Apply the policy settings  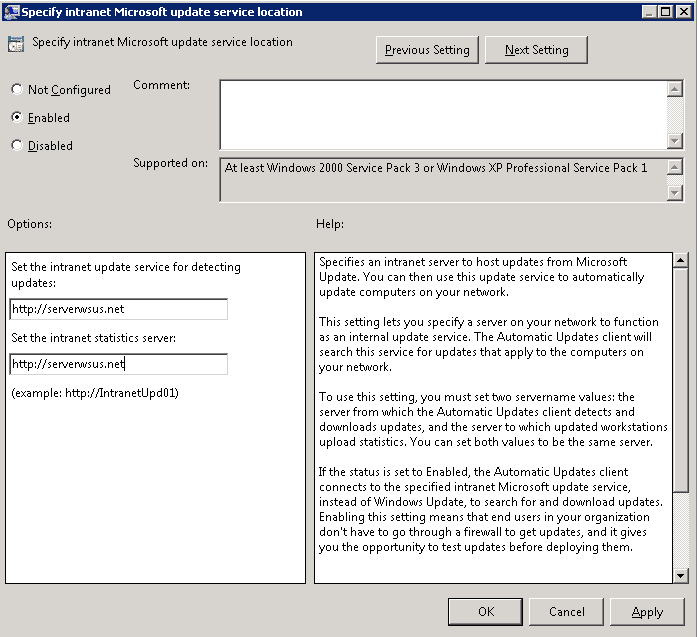647,612
